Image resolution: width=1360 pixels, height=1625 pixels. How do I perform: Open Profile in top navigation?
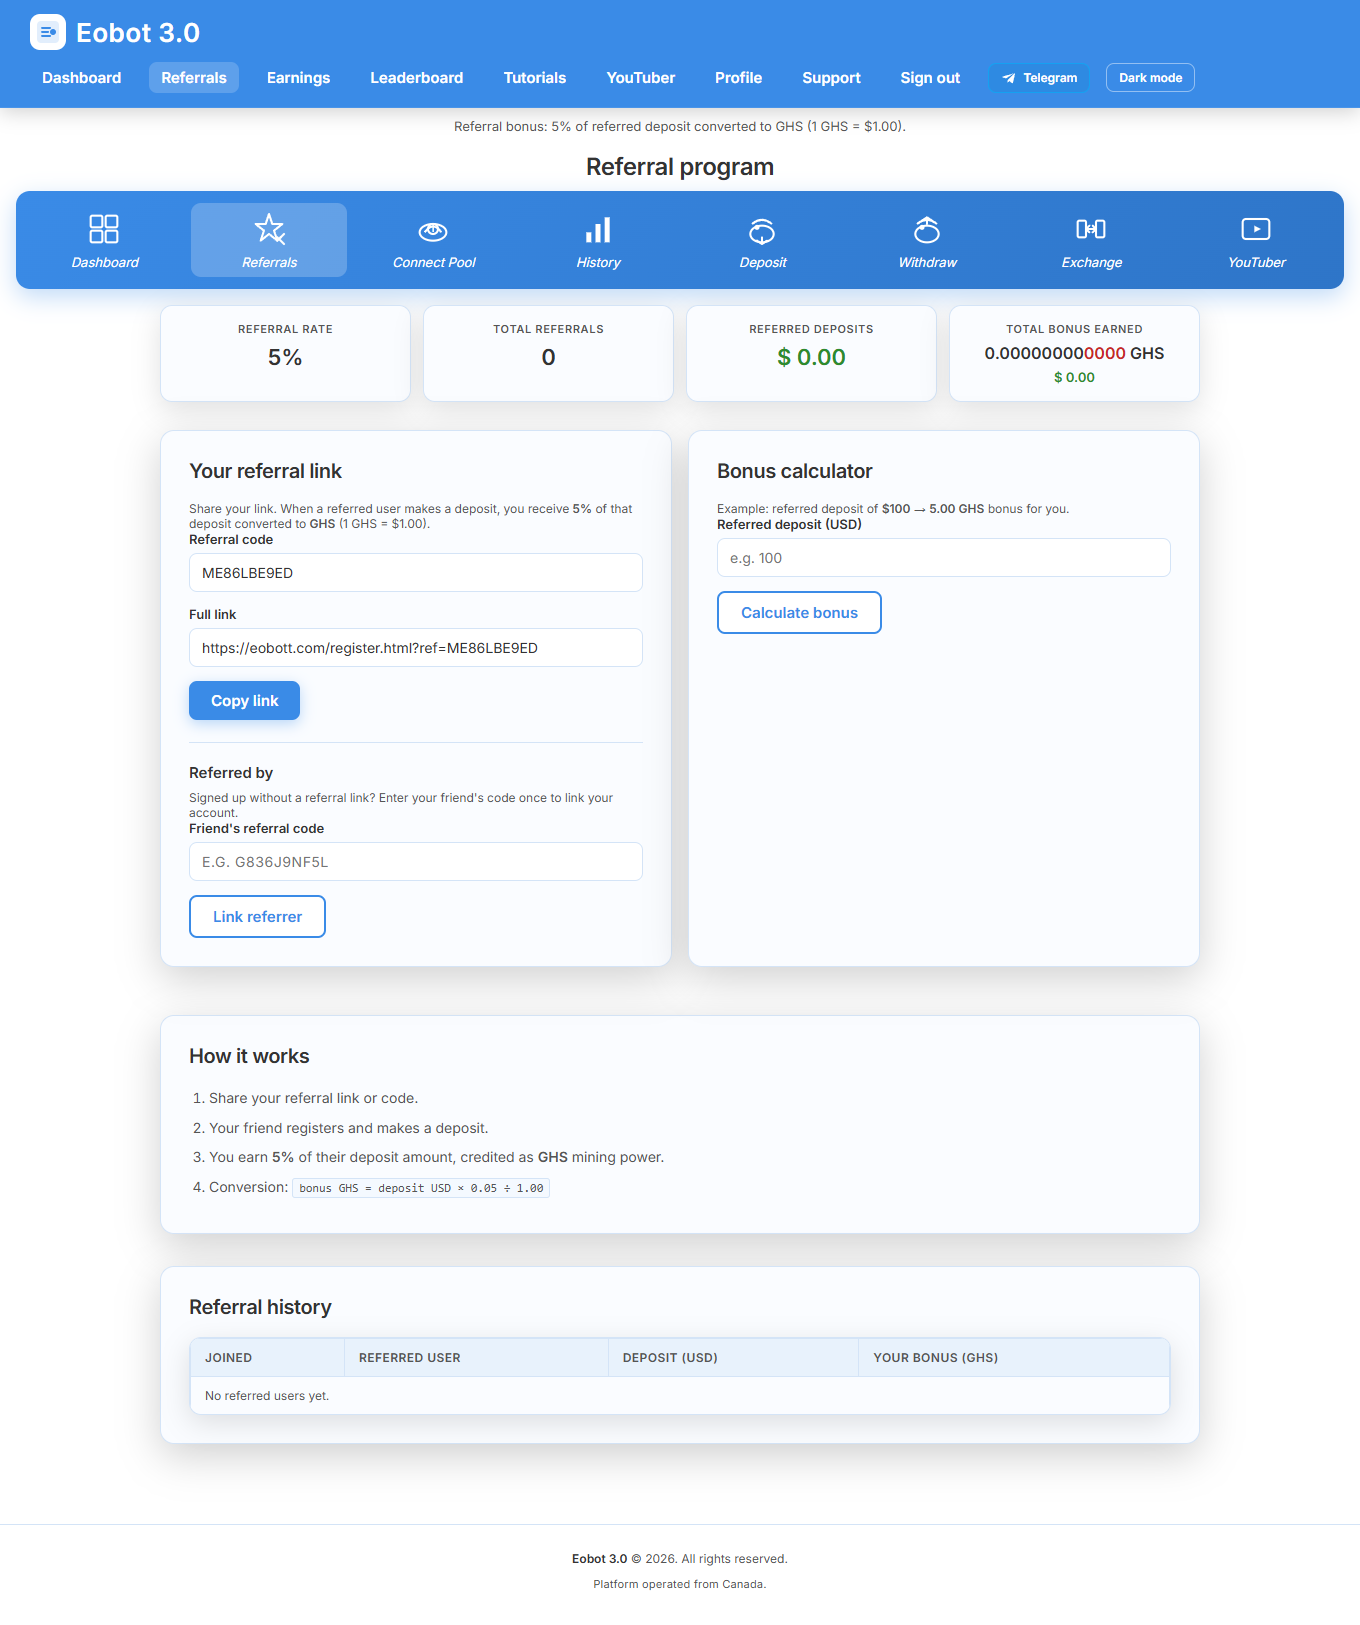738,78
